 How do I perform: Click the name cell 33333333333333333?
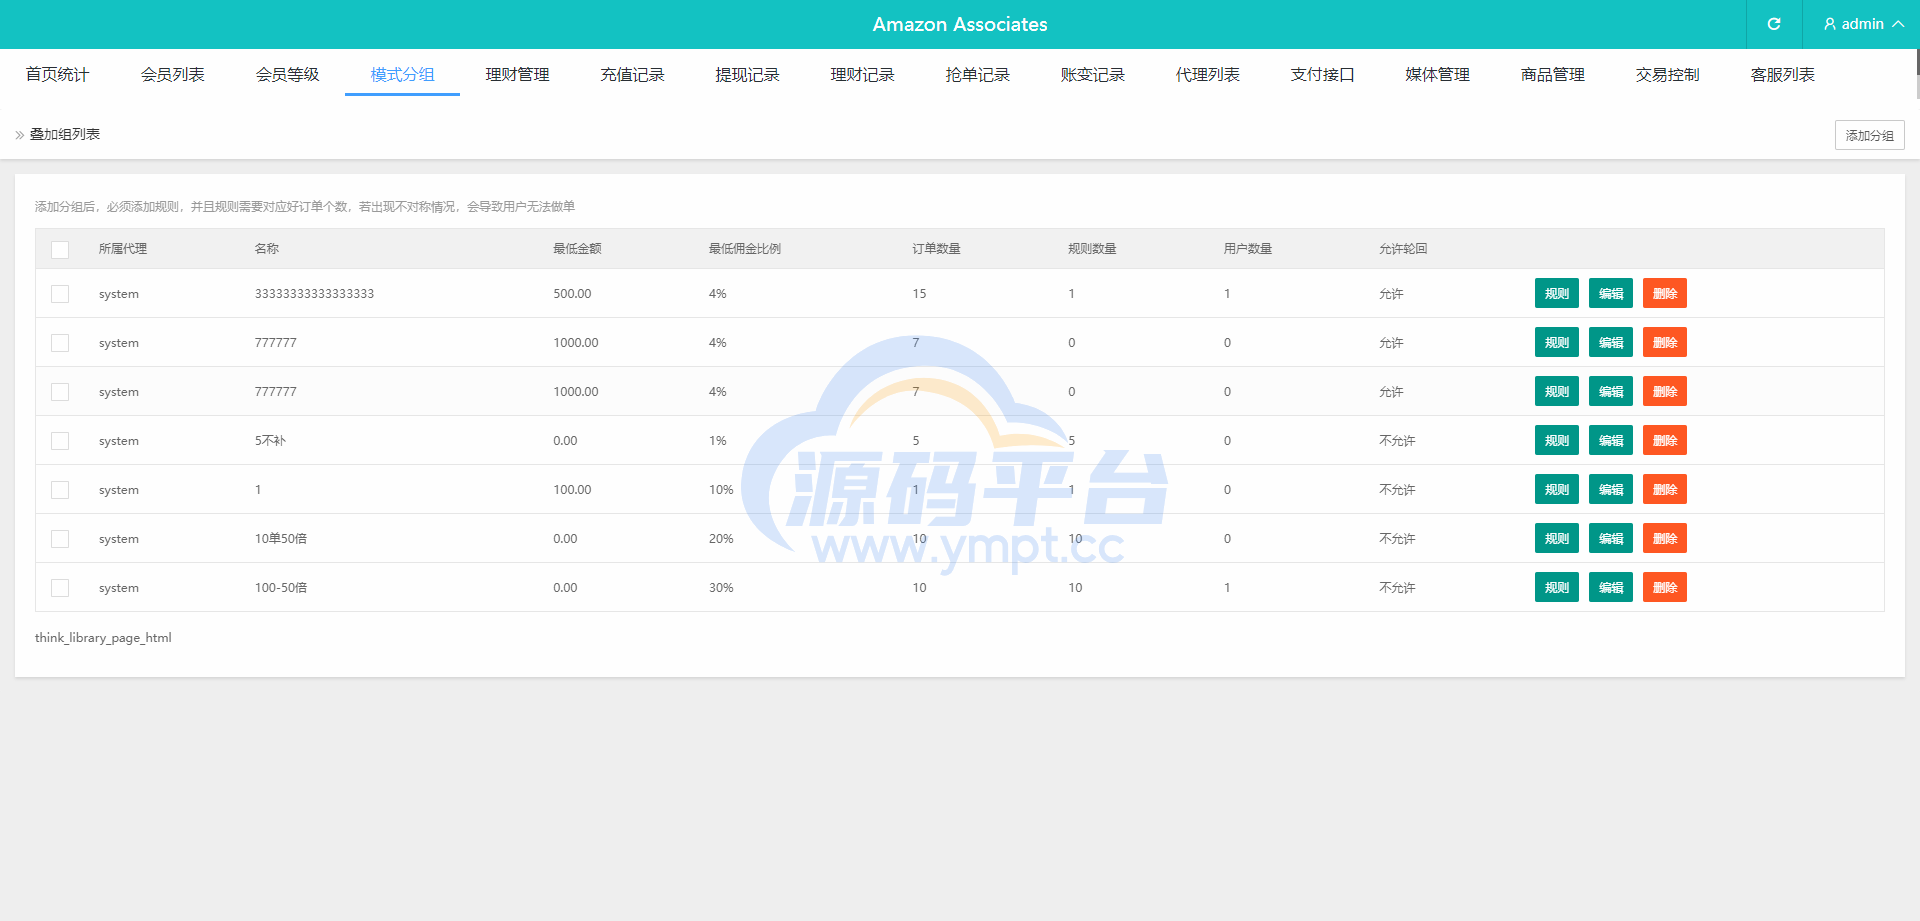[x=314, y=294]
